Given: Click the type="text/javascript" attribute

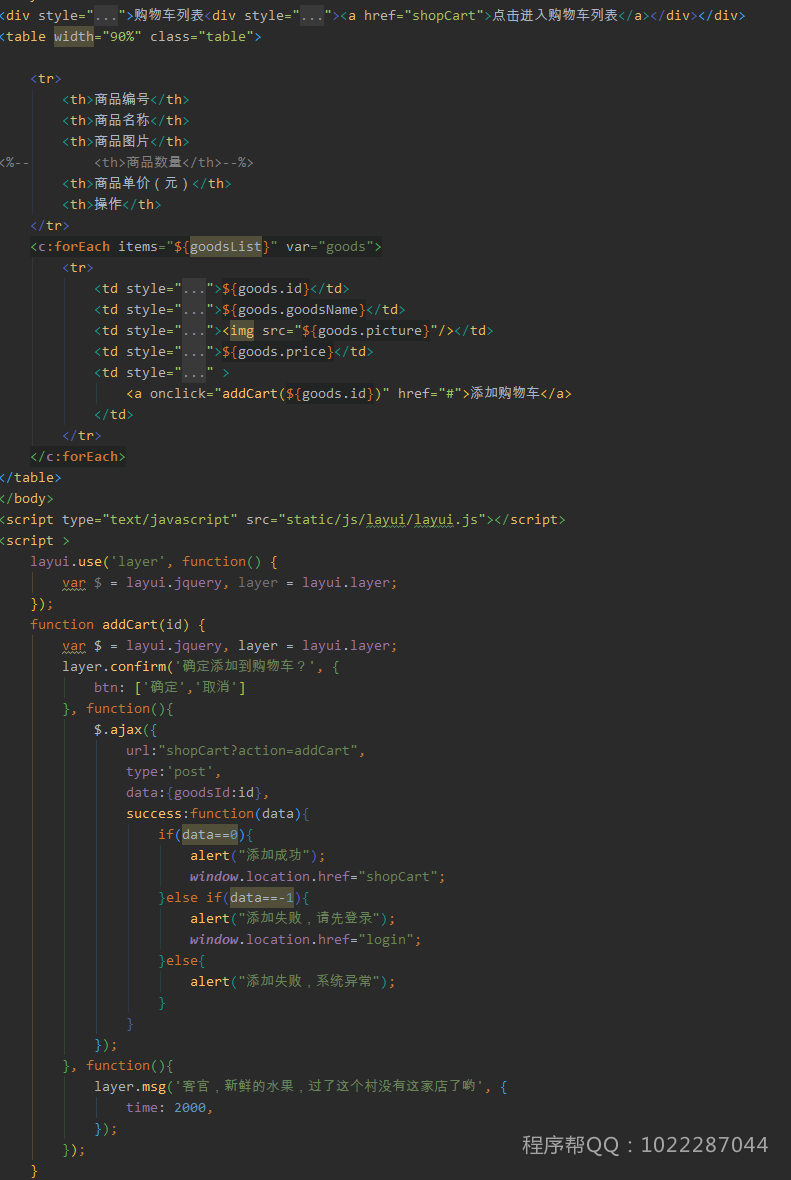Looking at the screenshot, I should click(150, 520).
